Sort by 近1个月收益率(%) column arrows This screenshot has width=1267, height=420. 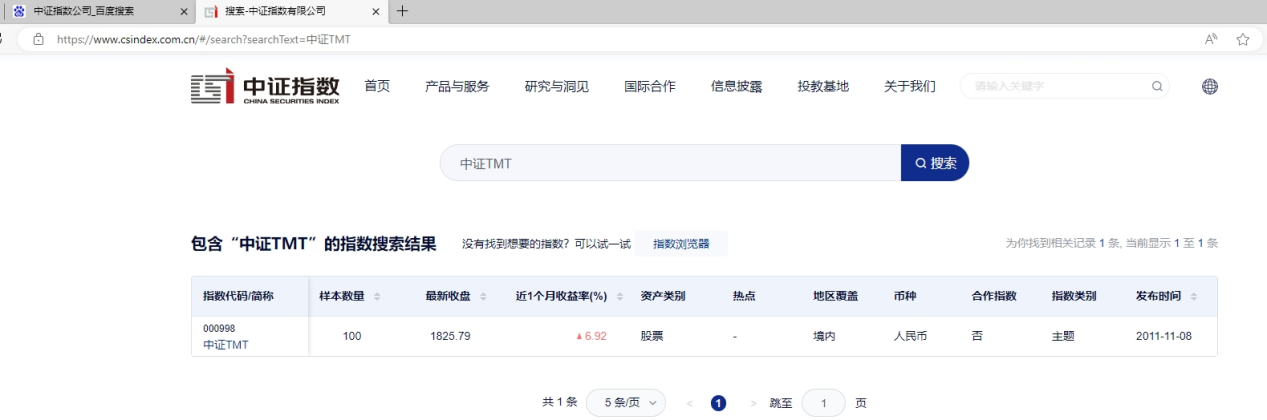pos(620,297)
